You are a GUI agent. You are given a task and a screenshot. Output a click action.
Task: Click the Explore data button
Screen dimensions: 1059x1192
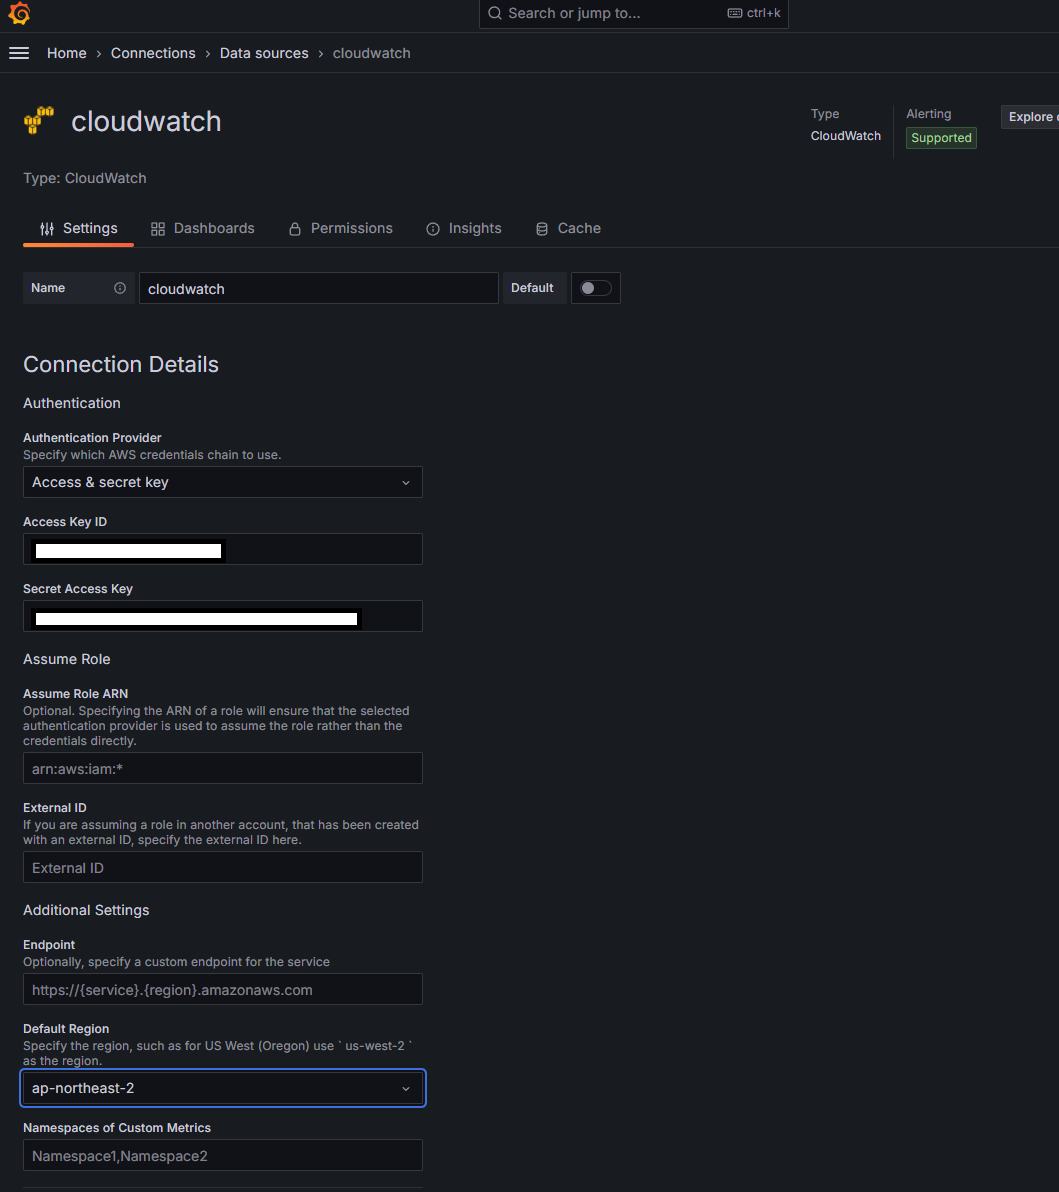(x=1030, y=117)
